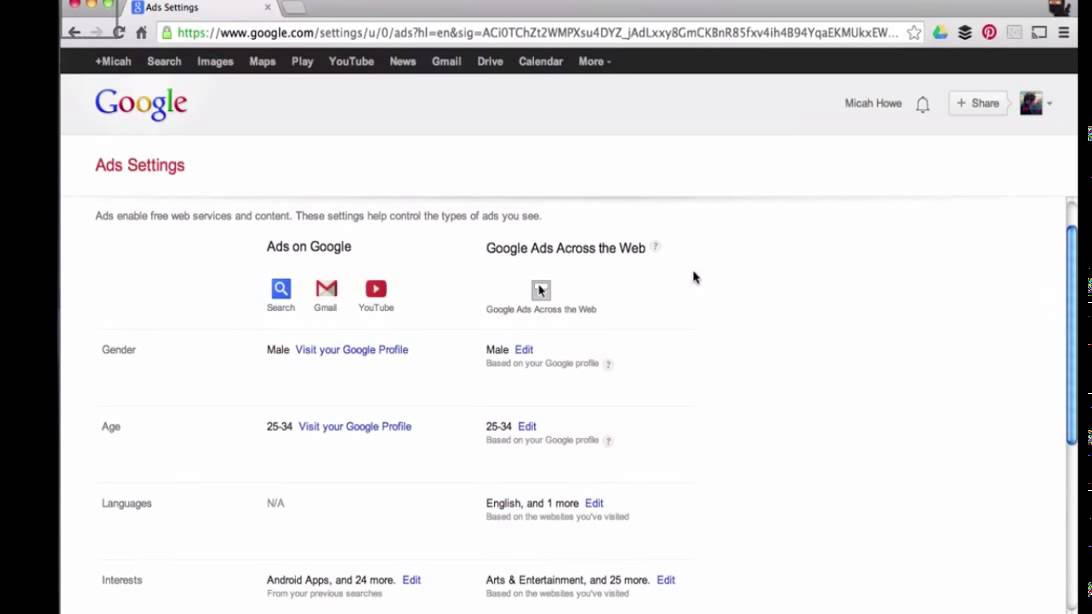Click Google Ads Across the Web icon
The height and width of the screenshot is (614, 1092).
pyautogui.click(x=541, y=290)
